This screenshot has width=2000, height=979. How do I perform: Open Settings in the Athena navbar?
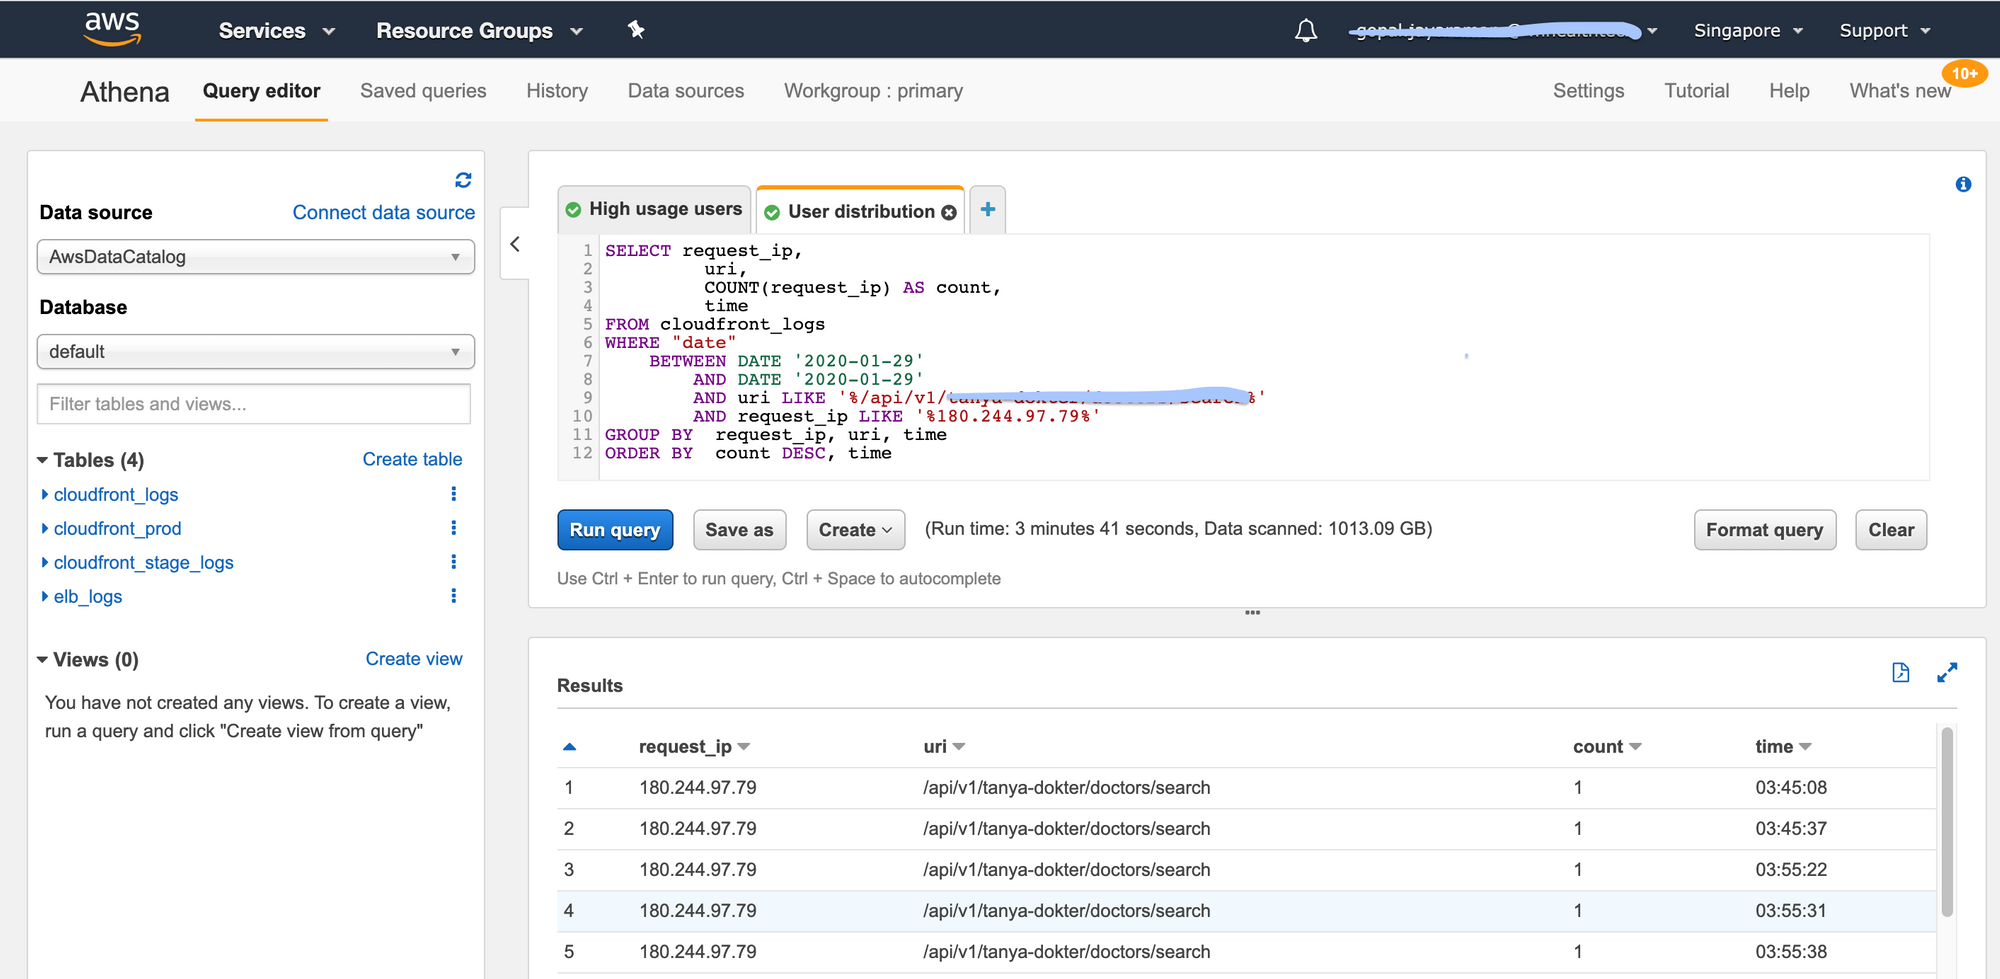[1588, 91]
